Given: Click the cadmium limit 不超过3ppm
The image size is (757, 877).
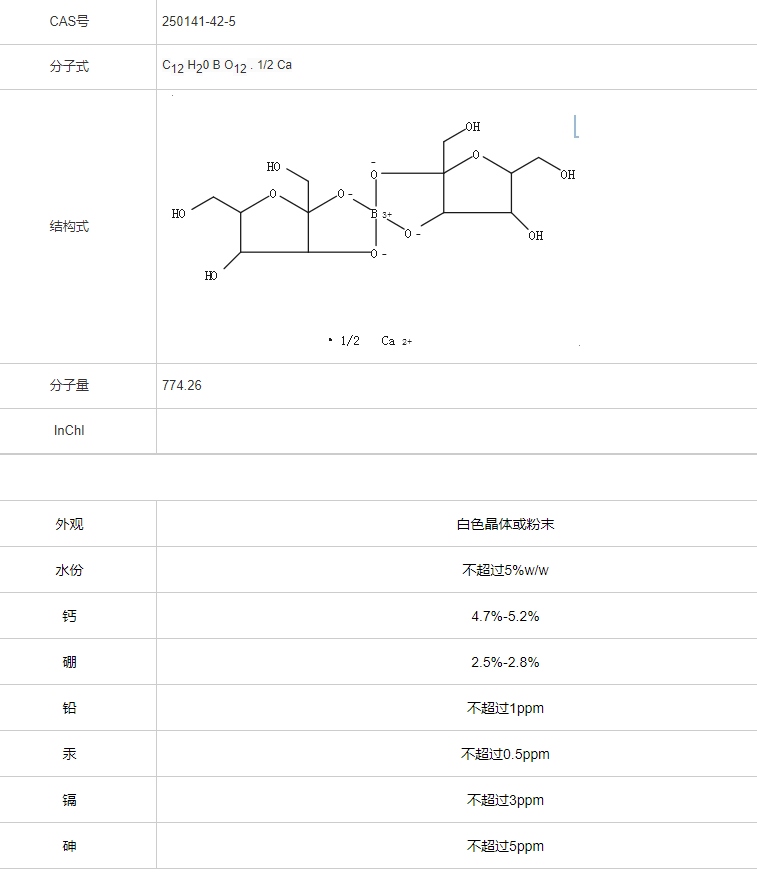Looking at the screenshot, I should pos(505,800).
